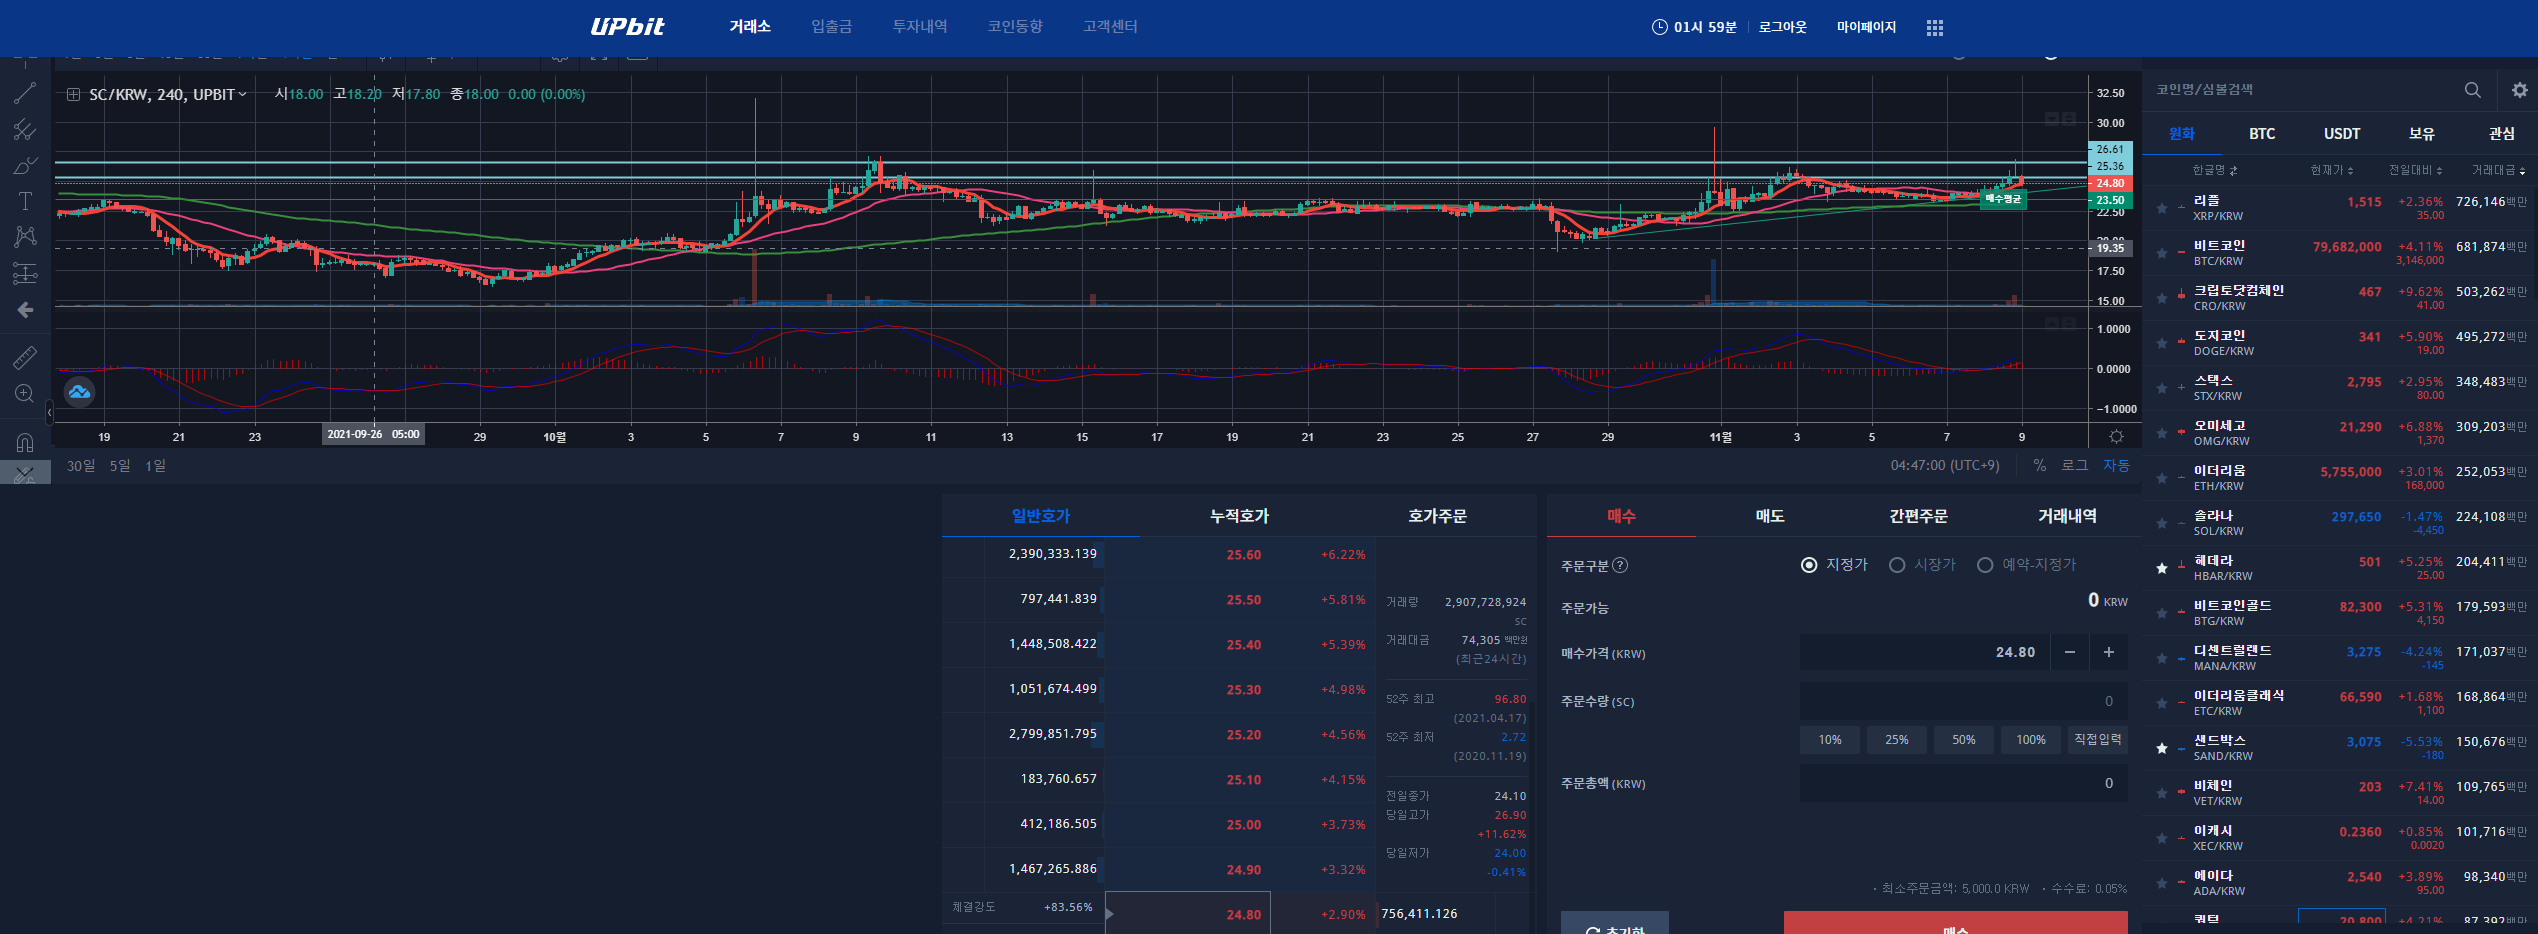The width and height of the screenshot is (2538, 934).
Task: Set order quantity to 100%
Action: (x=2031, y=740)
